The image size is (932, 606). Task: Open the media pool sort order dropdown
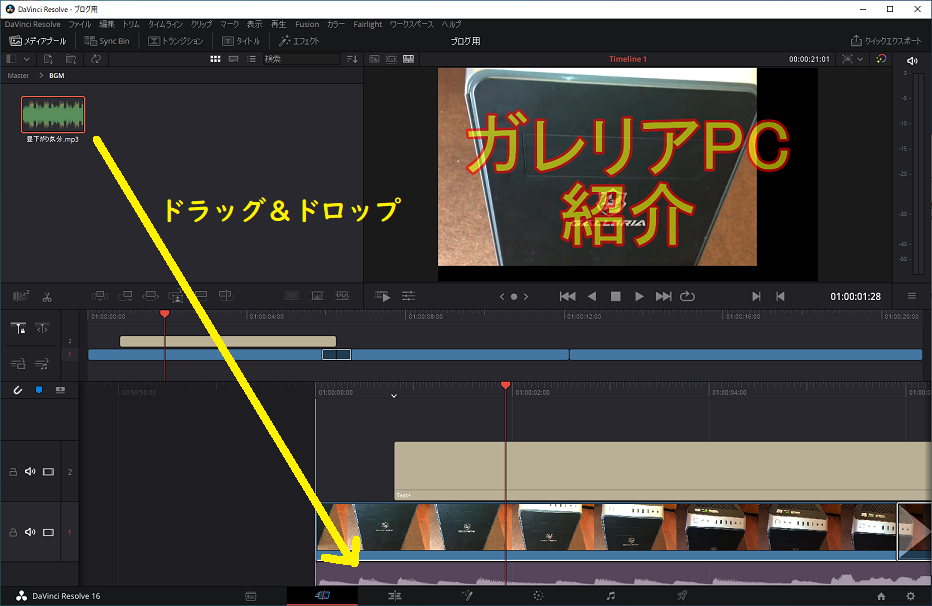[351, 58]
